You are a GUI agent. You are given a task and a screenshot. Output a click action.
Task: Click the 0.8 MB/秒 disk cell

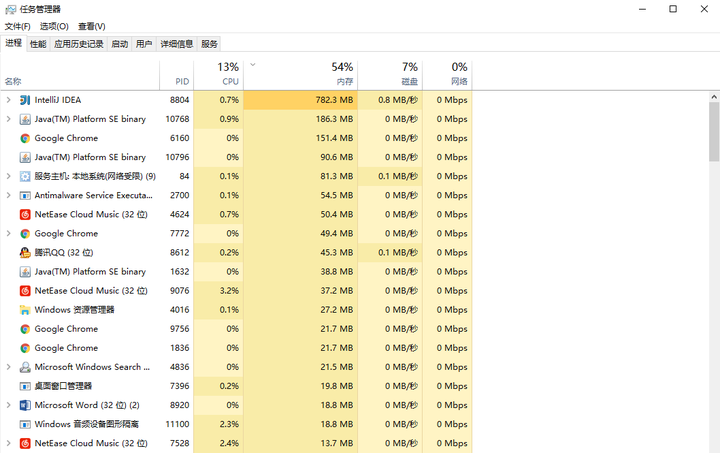[390, 100]
